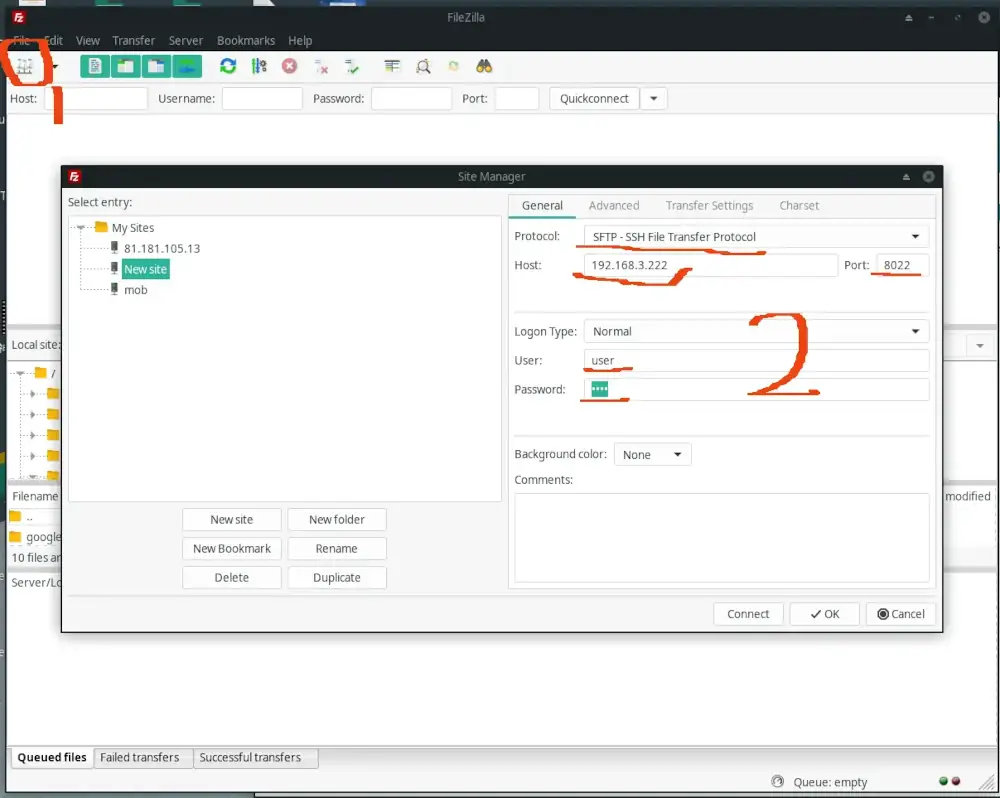The height and width of the screenshot is (798, 1000).
Task: Switch to the General tab
Action: click(x=542, y=205)
